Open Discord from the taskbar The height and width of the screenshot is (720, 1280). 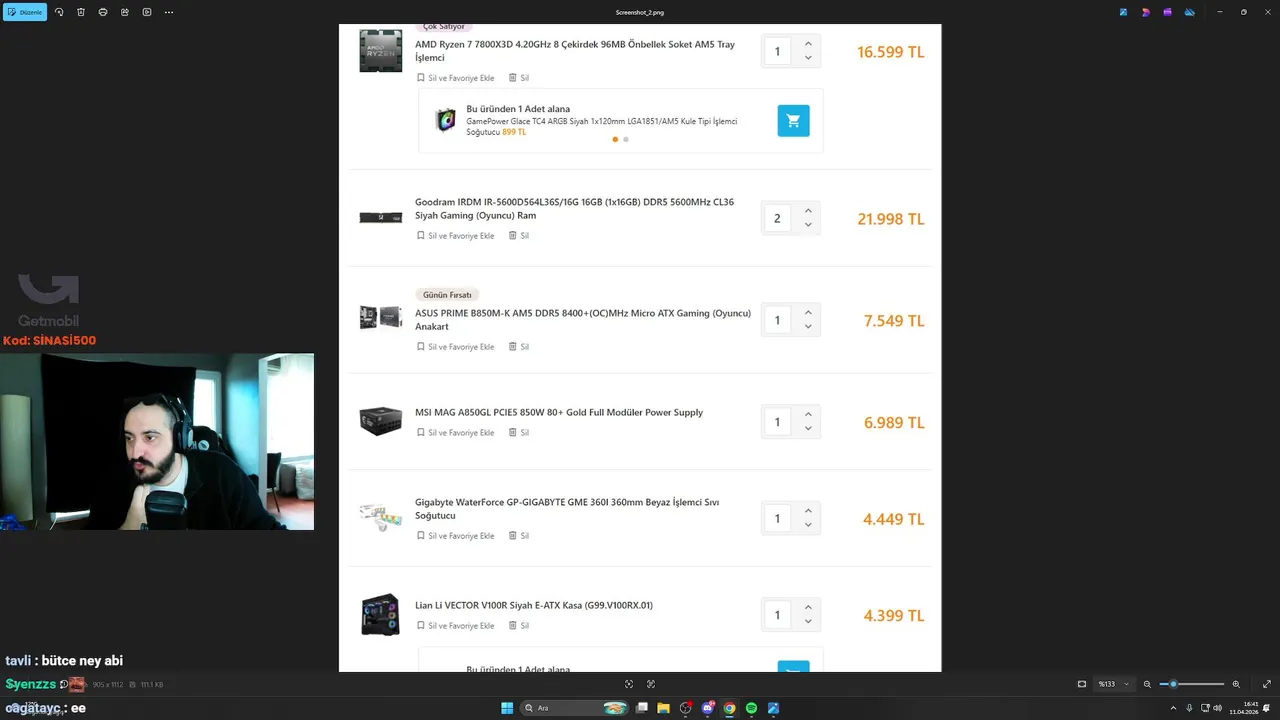click(x=708, y=708)
